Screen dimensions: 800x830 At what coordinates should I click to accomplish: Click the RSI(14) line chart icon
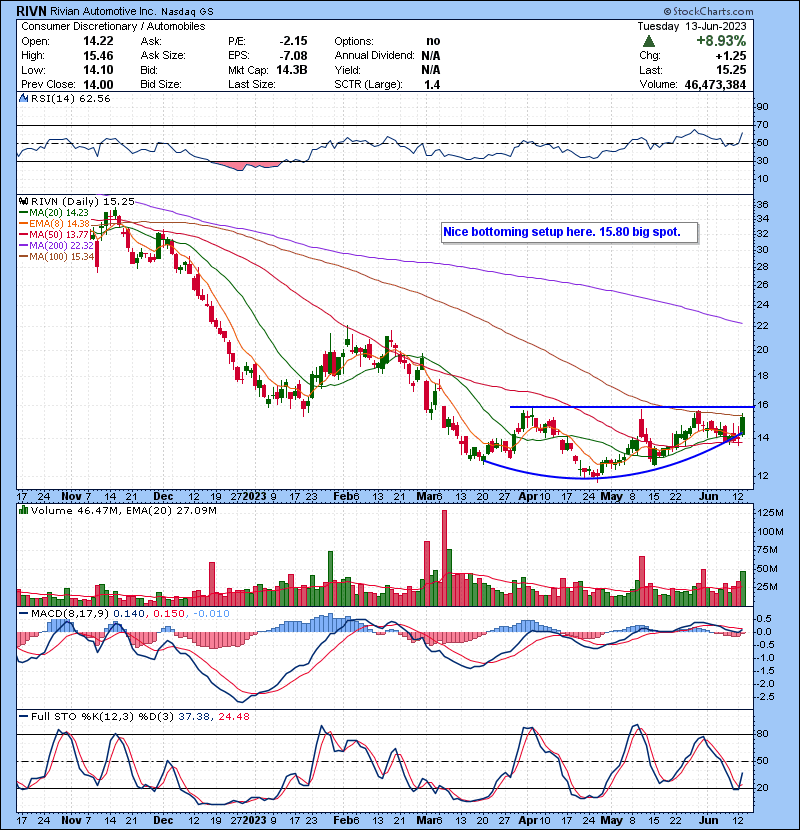(23, 98)
